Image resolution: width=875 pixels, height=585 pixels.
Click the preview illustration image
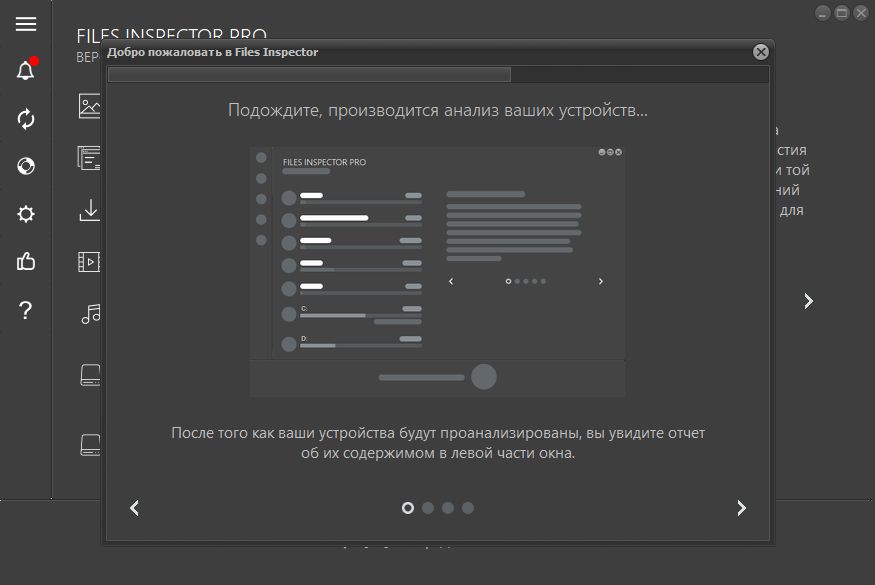[x=438, y=272]
